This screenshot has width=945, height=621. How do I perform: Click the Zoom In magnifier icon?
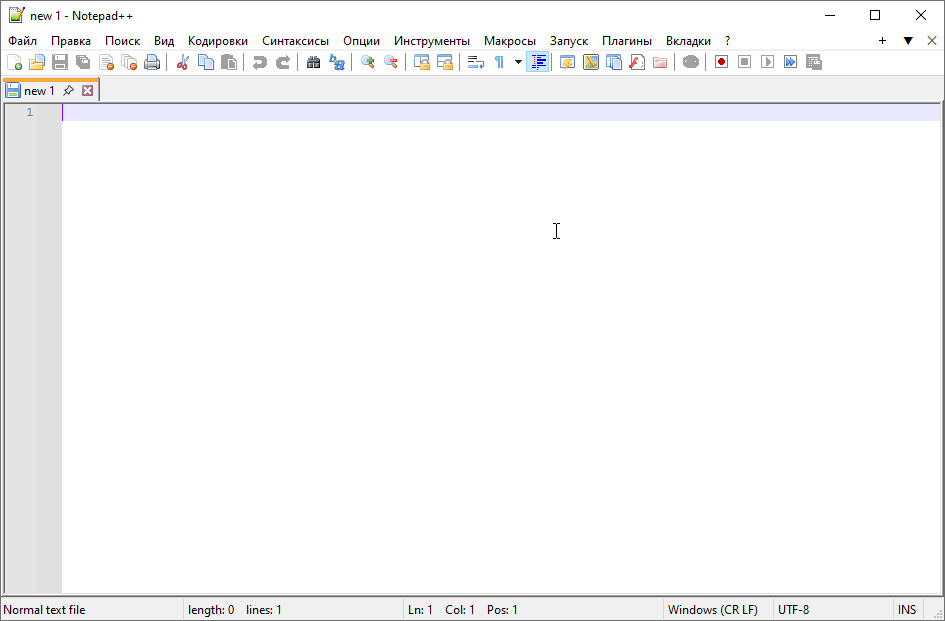[x=367, y=62]
